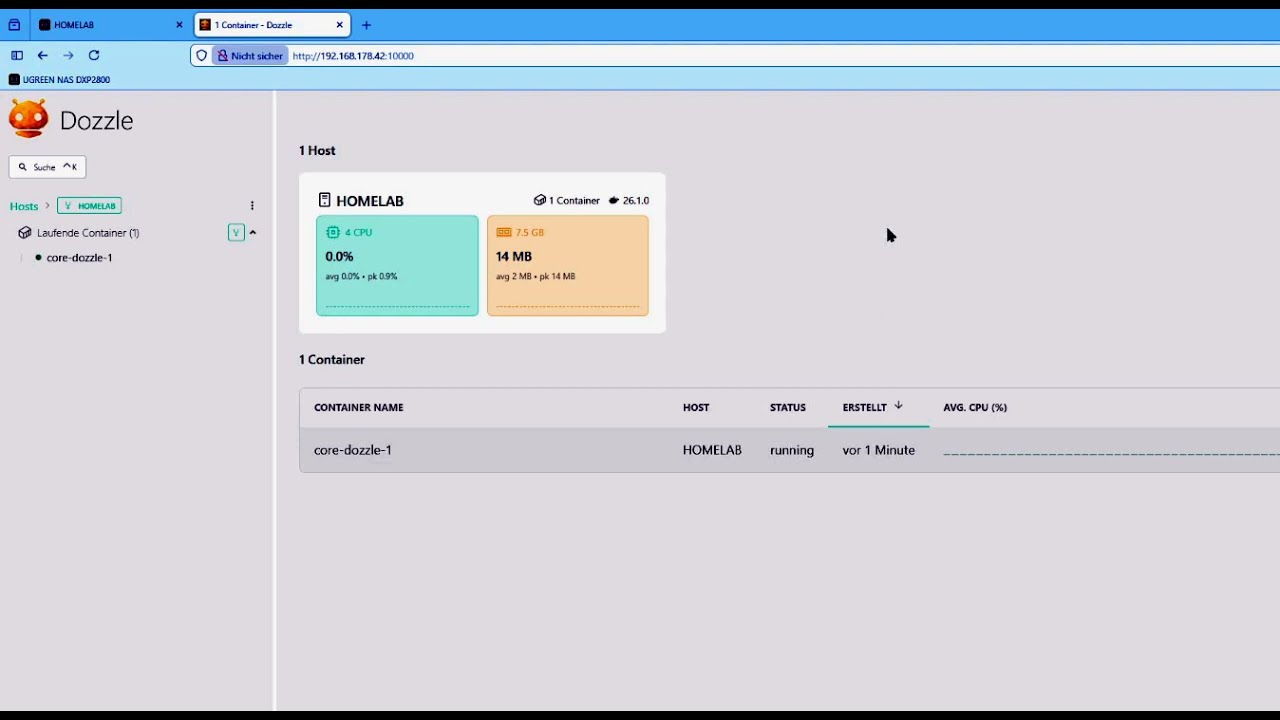Click the Docker version icon showing 26.1.0
Screen dimensions: 1280x720
point(614,201)
